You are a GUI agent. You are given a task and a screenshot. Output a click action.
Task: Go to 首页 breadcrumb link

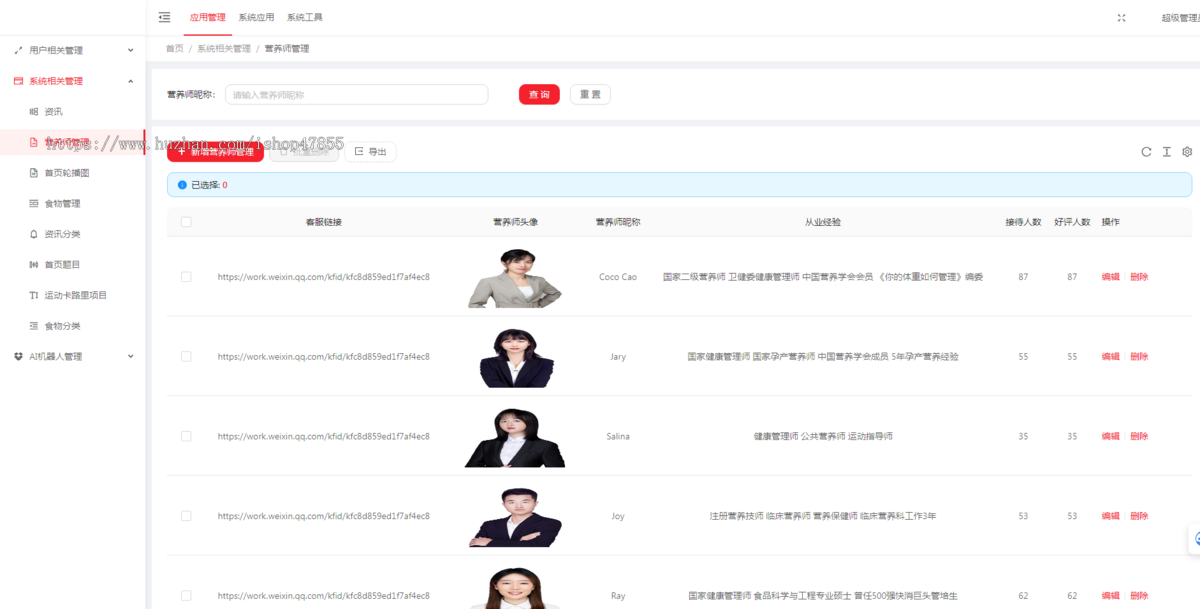175,48
